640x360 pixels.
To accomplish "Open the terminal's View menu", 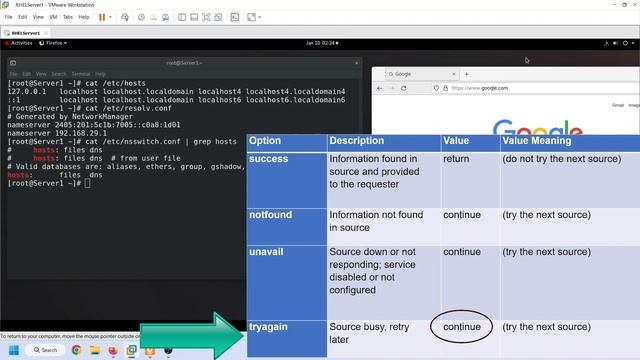I will tap(41, 74).
